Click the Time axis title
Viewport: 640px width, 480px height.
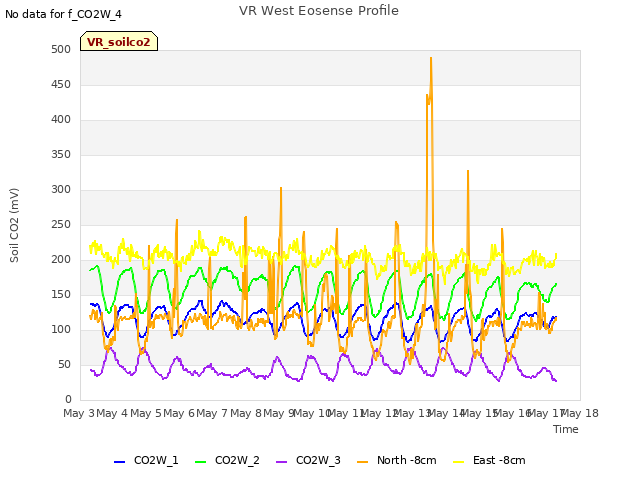point(566,429)
